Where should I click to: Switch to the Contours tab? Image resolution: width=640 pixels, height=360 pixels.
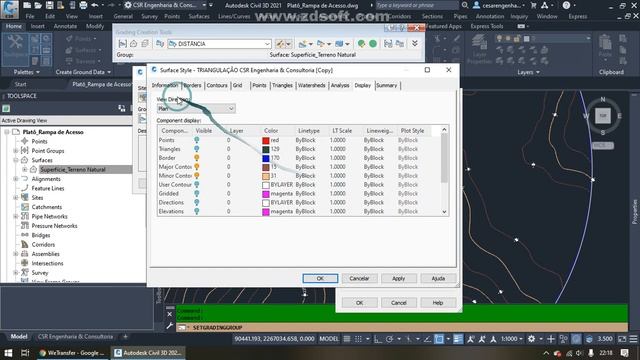(x=217, y=85)
